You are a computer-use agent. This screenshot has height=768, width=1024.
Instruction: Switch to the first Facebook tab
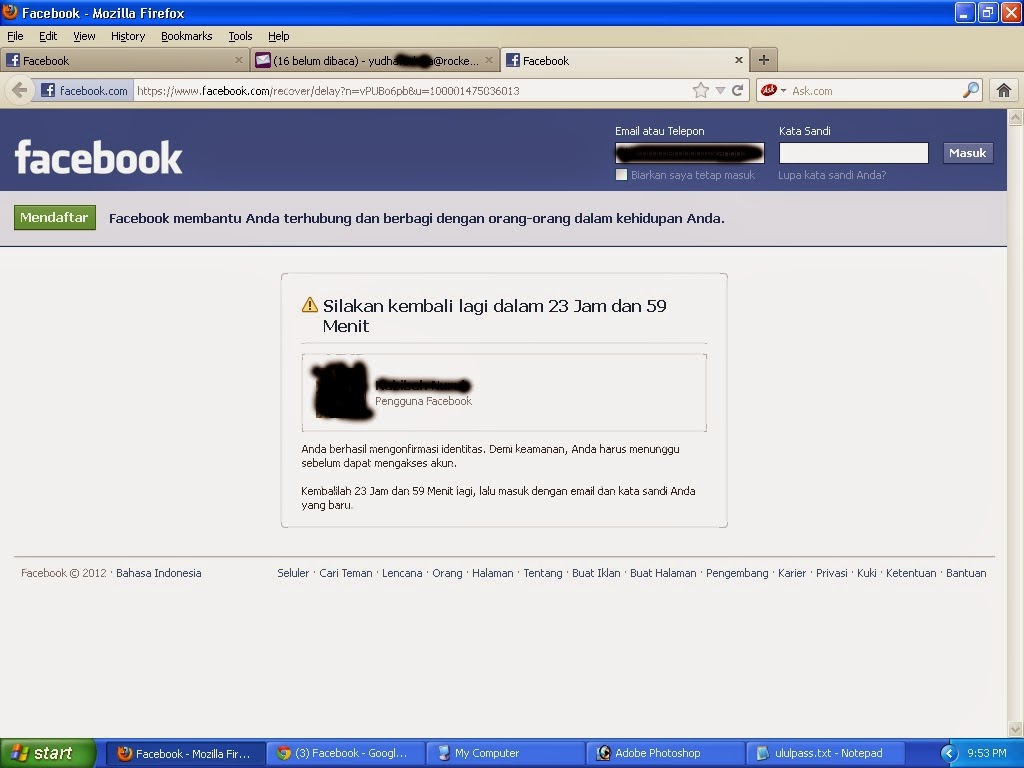point(124,60)
